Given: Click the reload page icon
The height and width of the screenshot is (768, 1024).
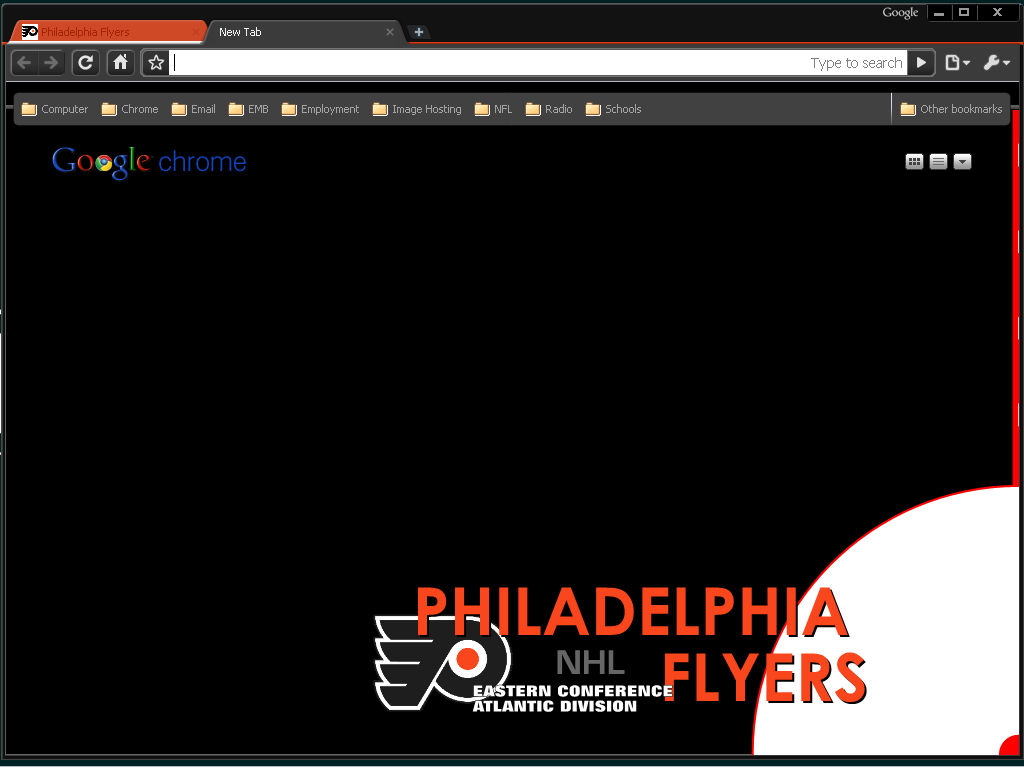Looking at the screenshot, I should click(x=85, y=62).
